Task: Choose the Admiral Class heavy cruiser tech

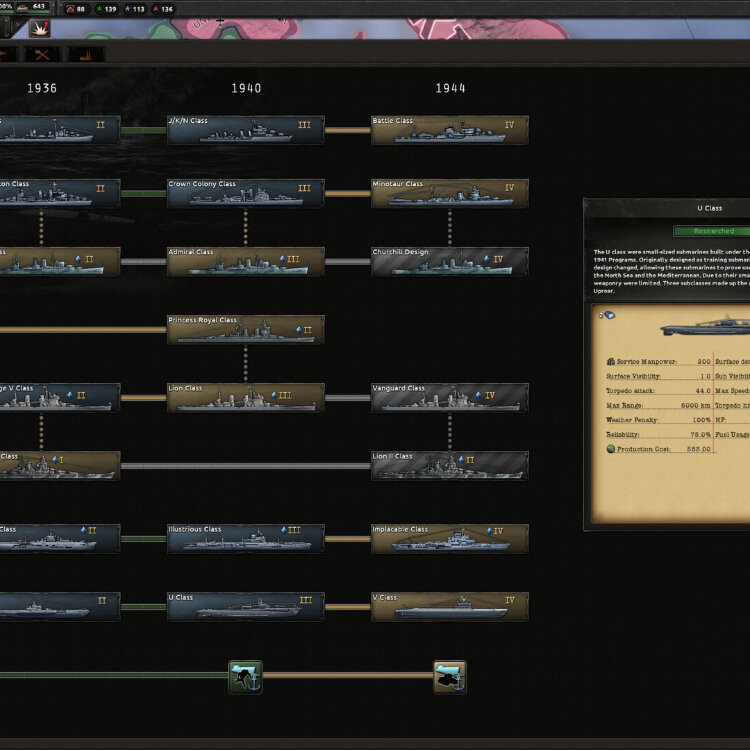Action: point(245,262)
